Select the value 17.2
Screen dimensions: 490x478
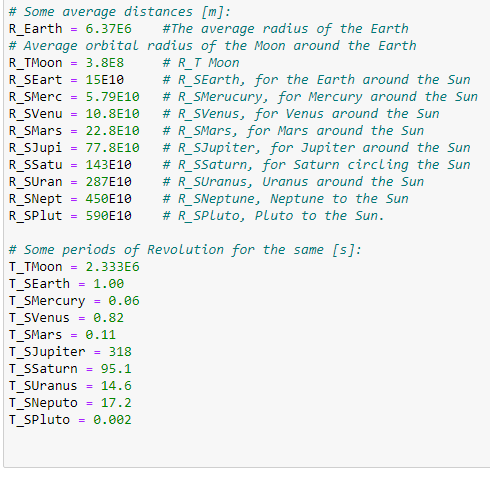(116, 403)
